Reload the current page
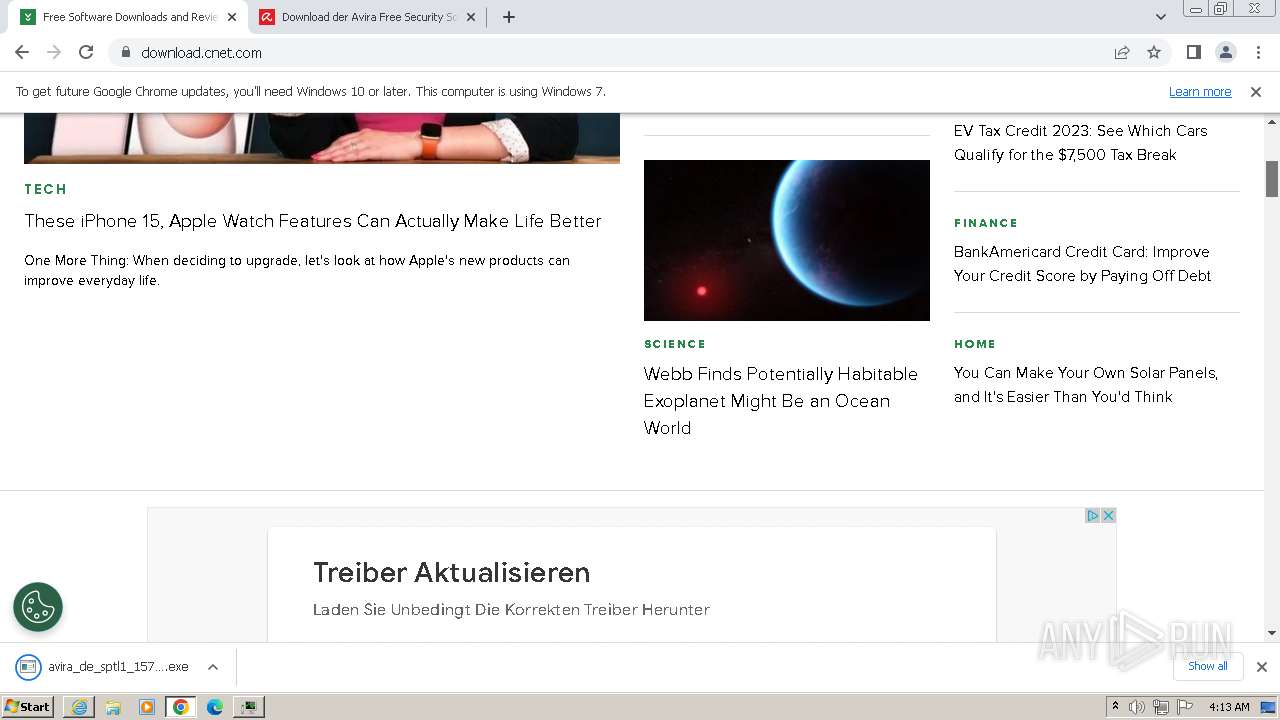 point(86,52)
